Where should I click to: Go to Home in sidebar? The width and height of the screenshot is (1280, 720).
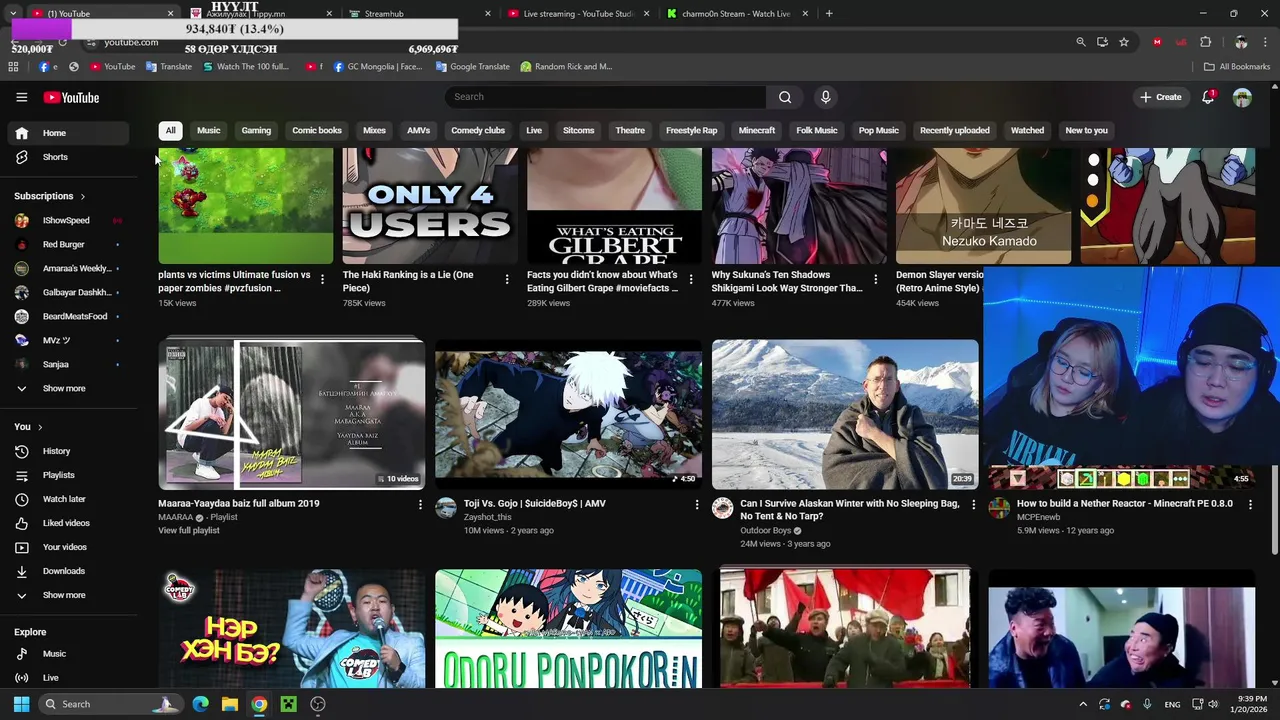tap(66, 133)
